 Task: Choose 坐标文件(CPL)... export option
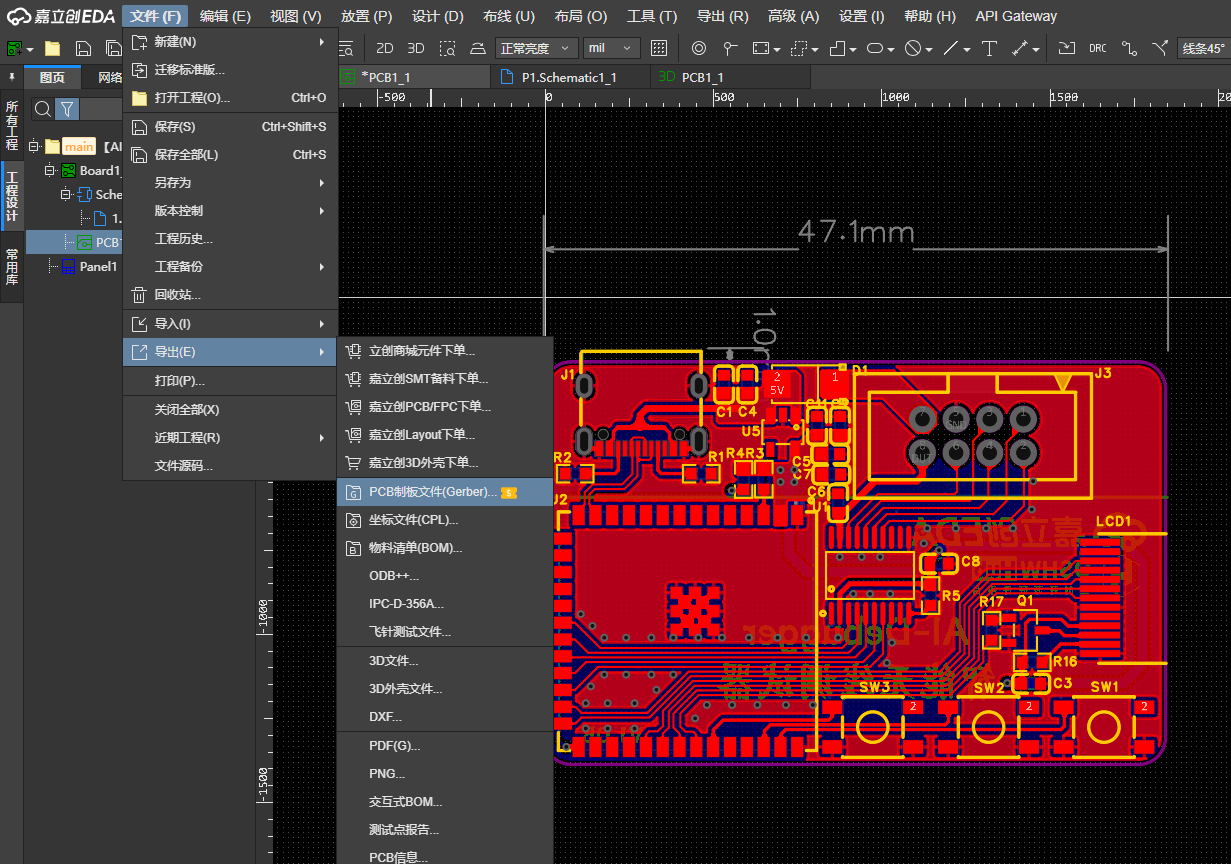[x=445, y=520]
